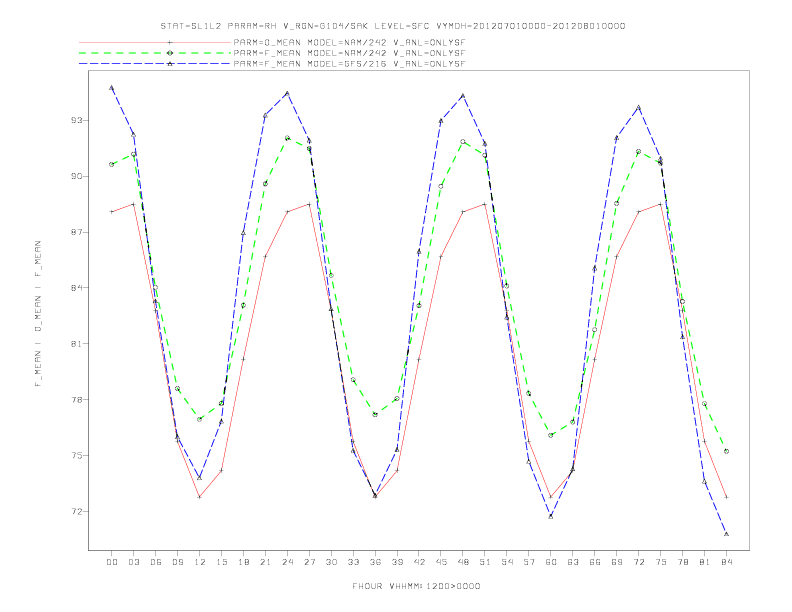The image size is (792, 612).
Task: Click x-axis tick label 24
Action: point(287,562)
